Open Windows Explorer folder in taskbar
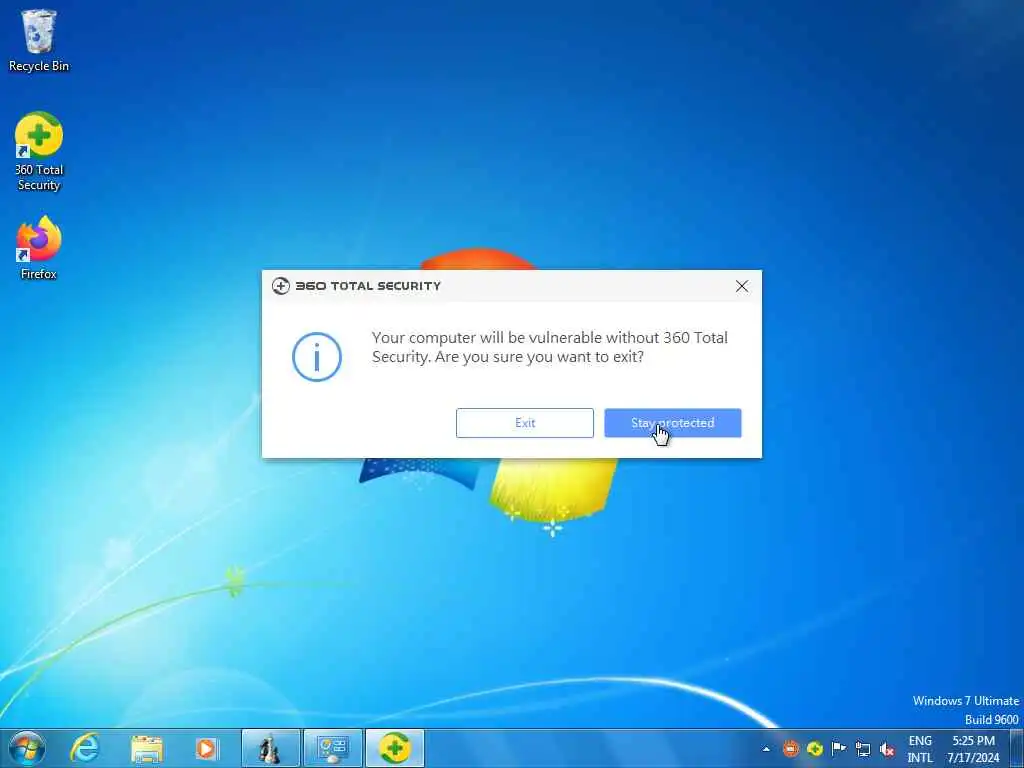This screenshot has height=768, width=1024. click(x=146, y=748)
